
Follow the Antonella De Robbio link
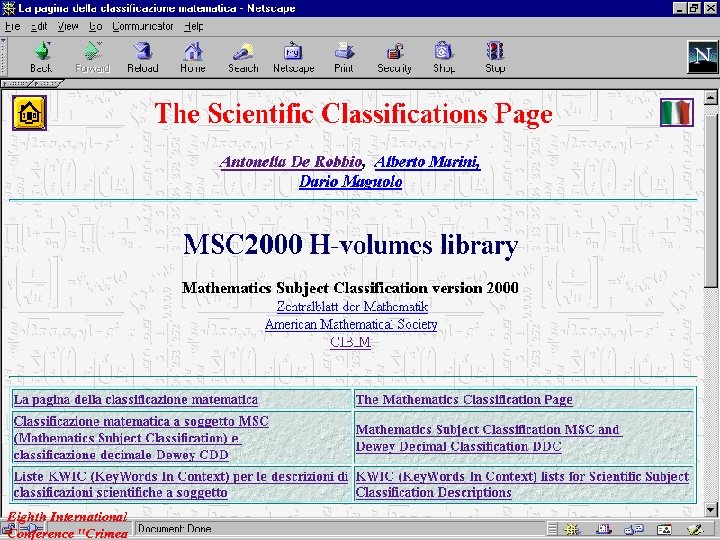291,162
